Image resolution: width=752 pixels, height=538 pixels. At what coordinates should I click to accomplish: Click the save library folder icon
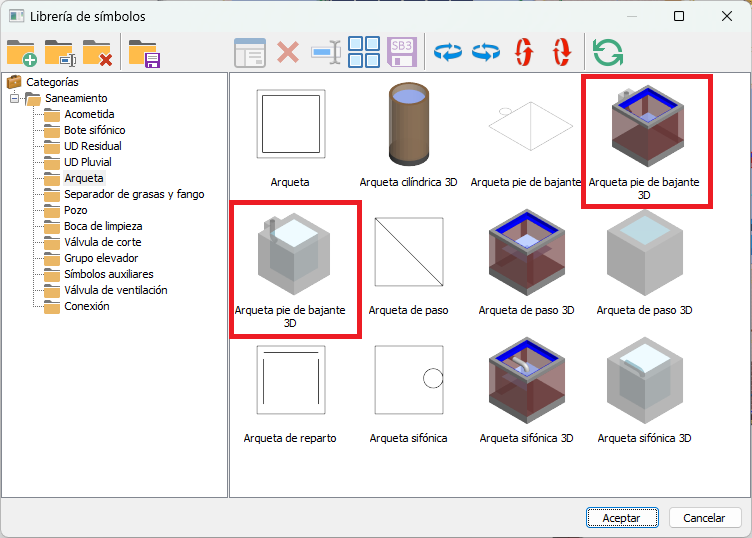[144, 52]
